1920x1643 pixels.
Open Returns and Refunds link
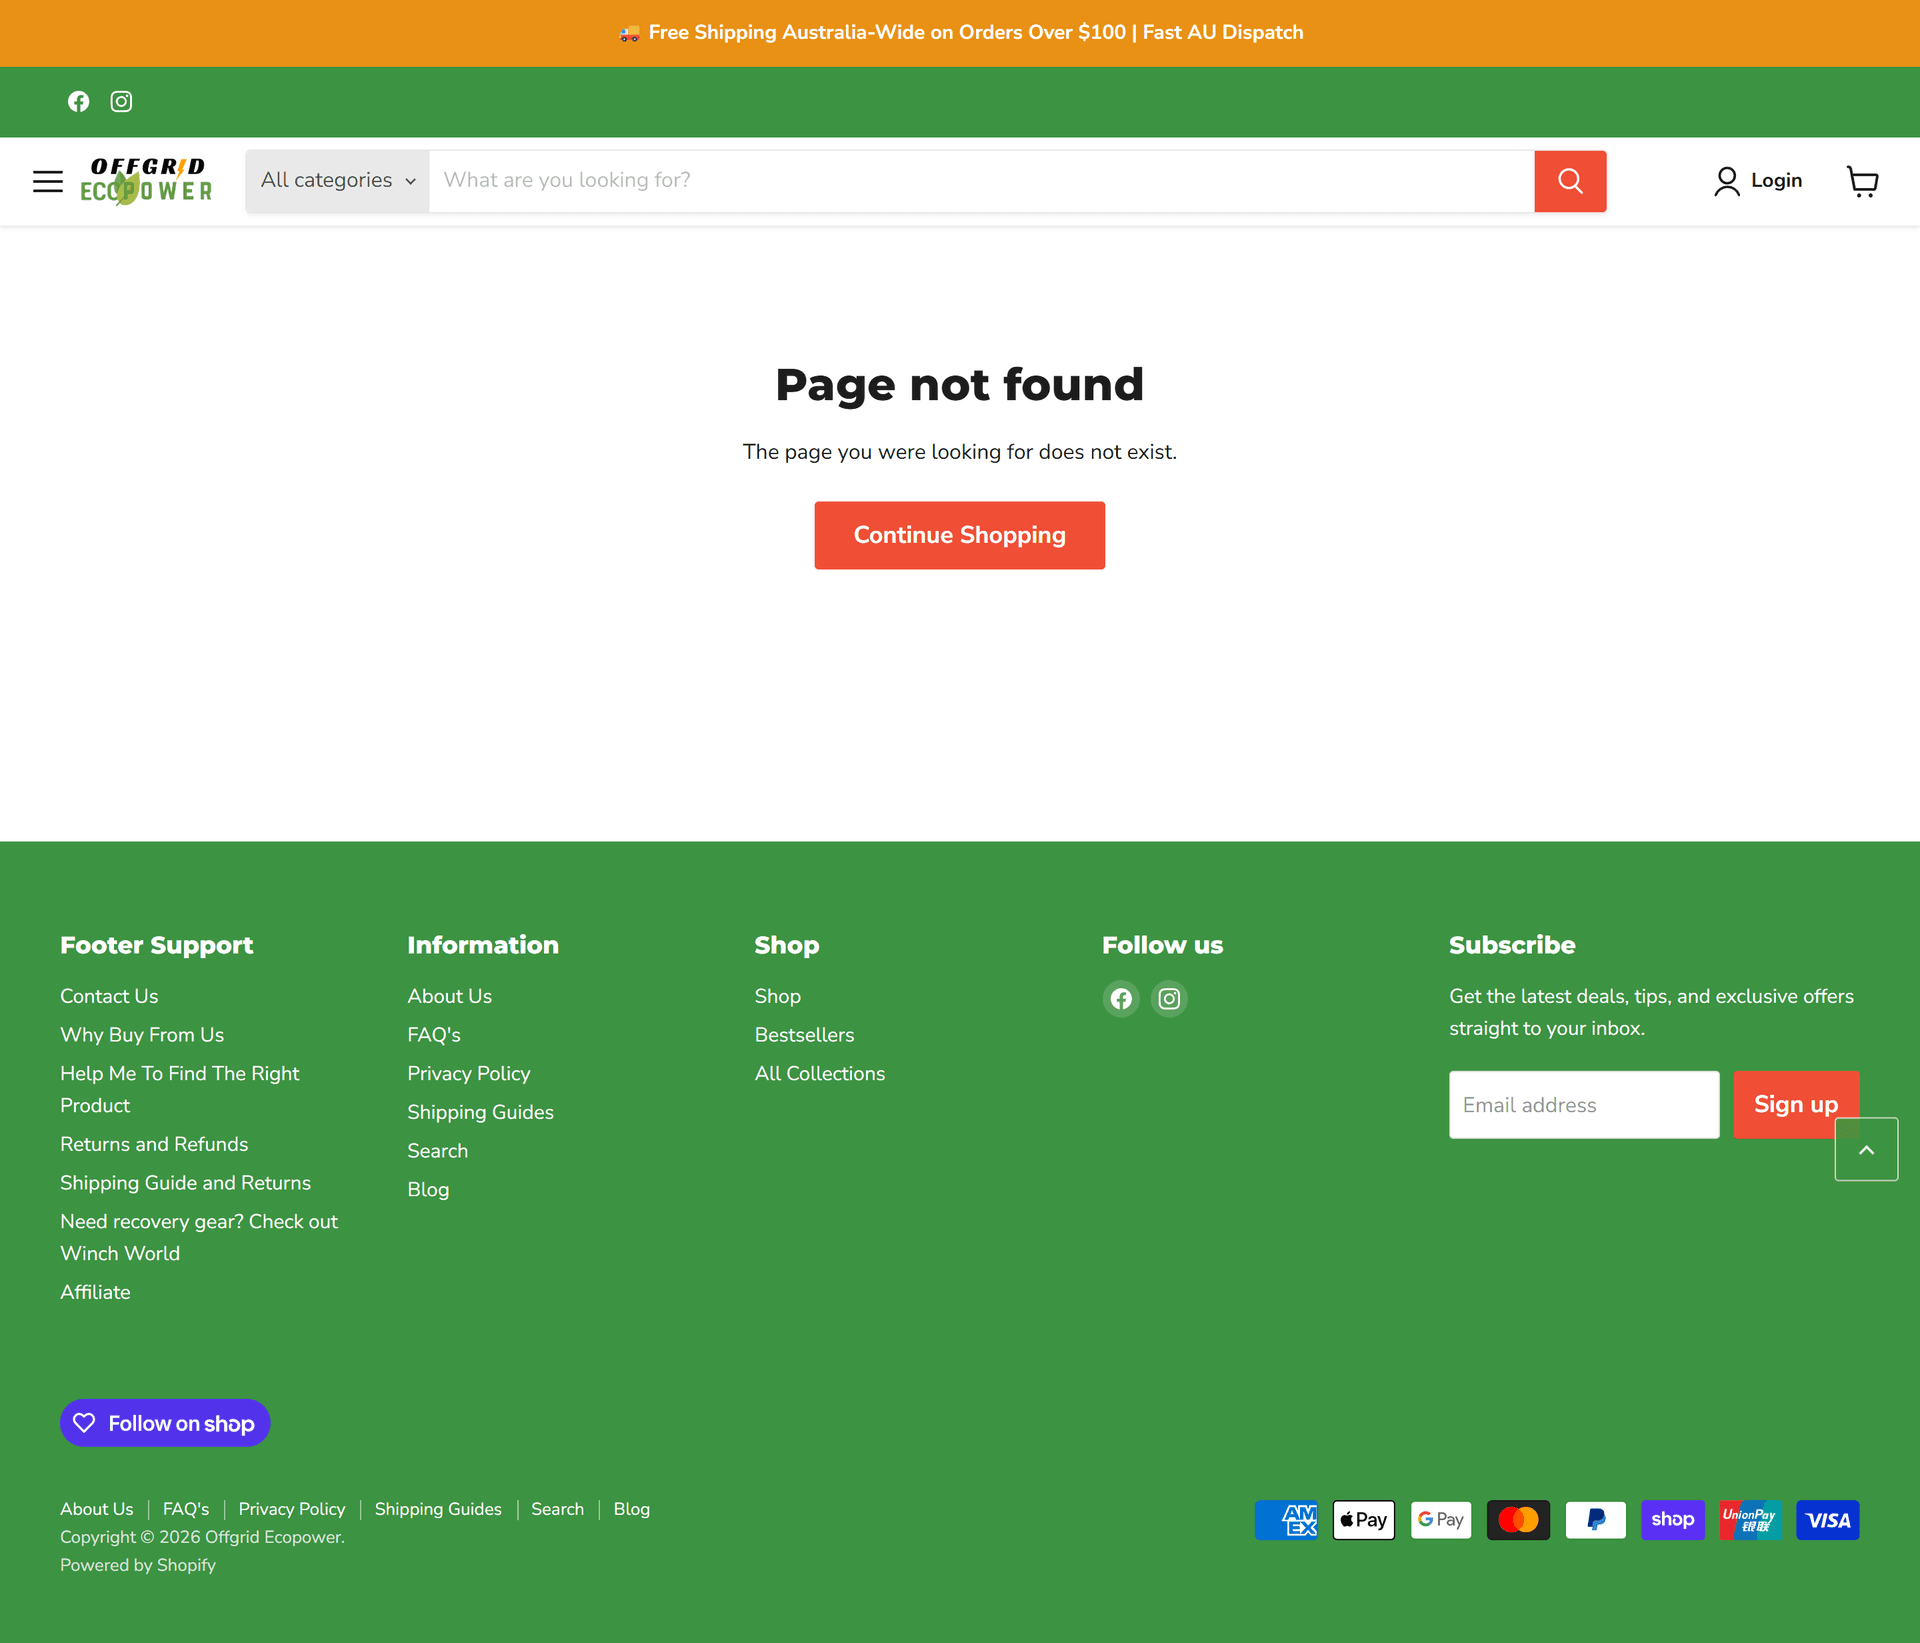154,1144
